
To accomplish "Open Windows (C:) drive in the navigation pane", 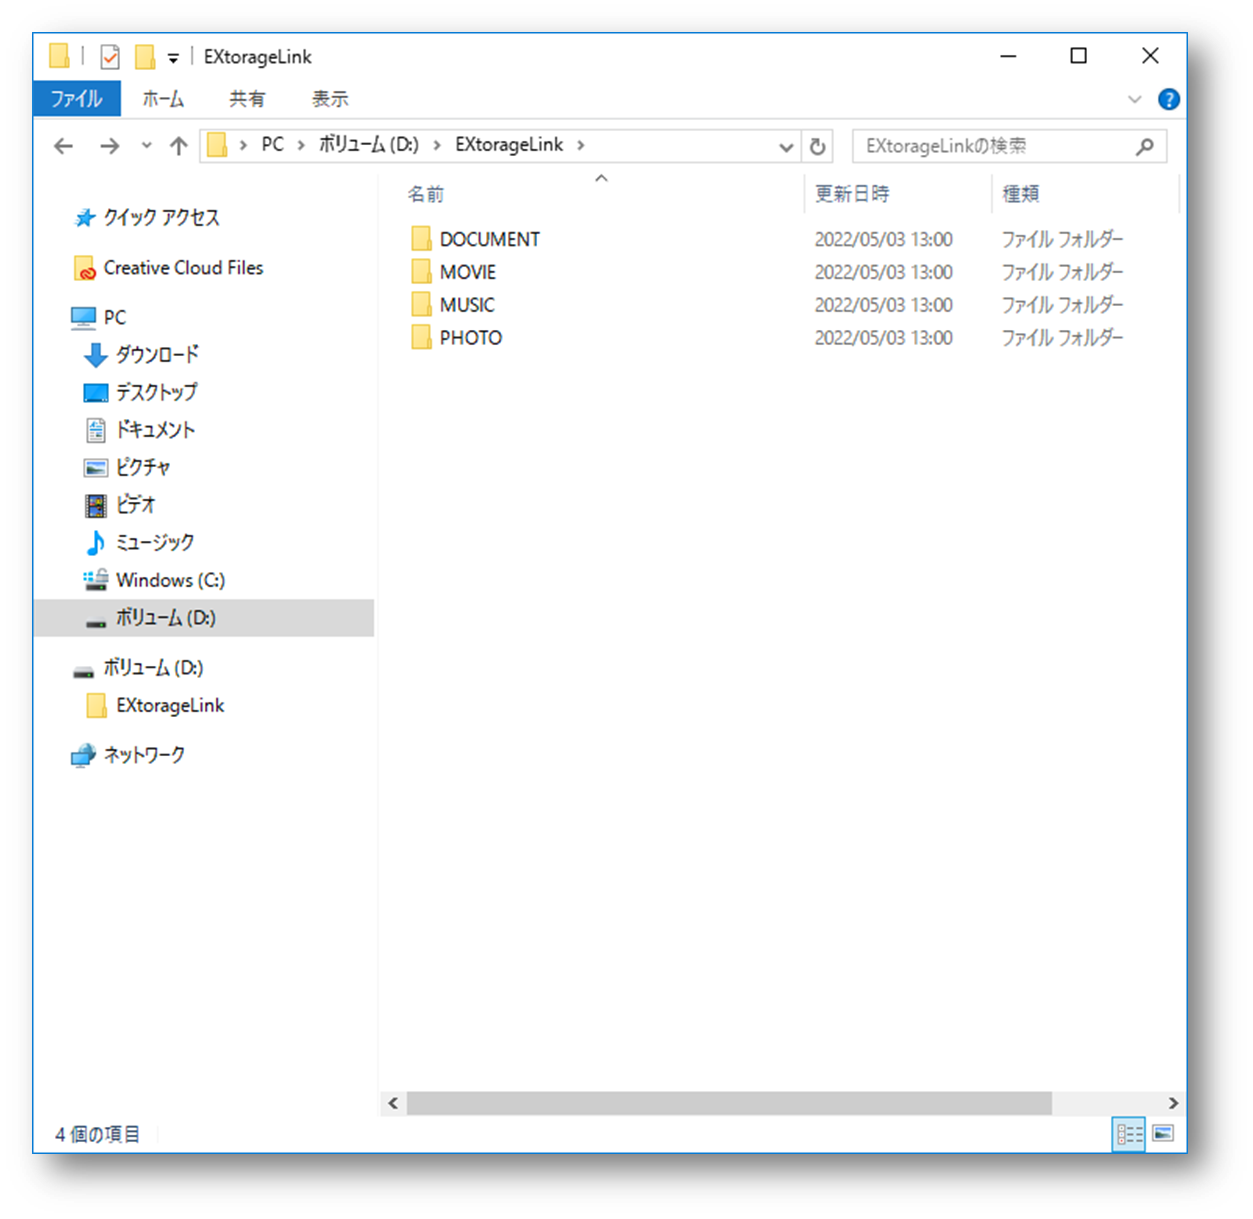I will [170, 580].
